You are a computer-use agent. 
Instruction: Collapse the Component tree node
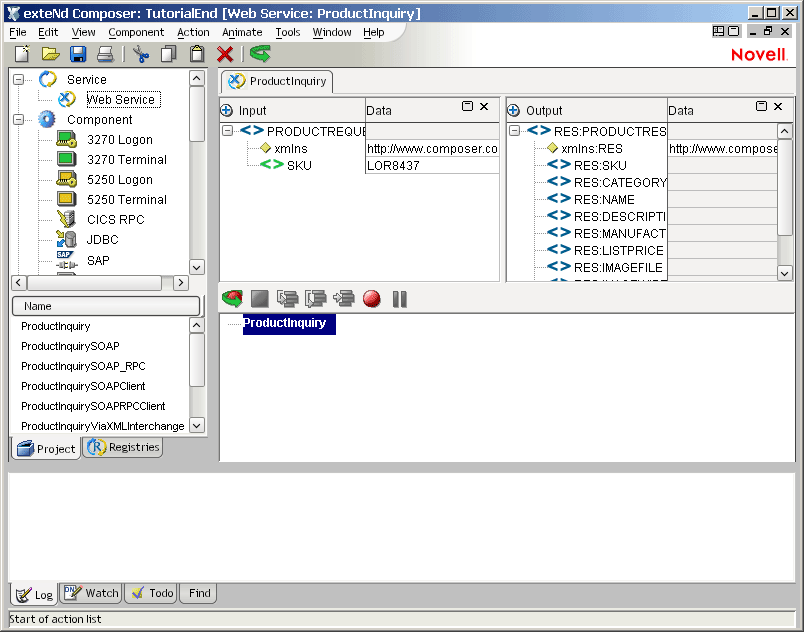pos(18,119)
